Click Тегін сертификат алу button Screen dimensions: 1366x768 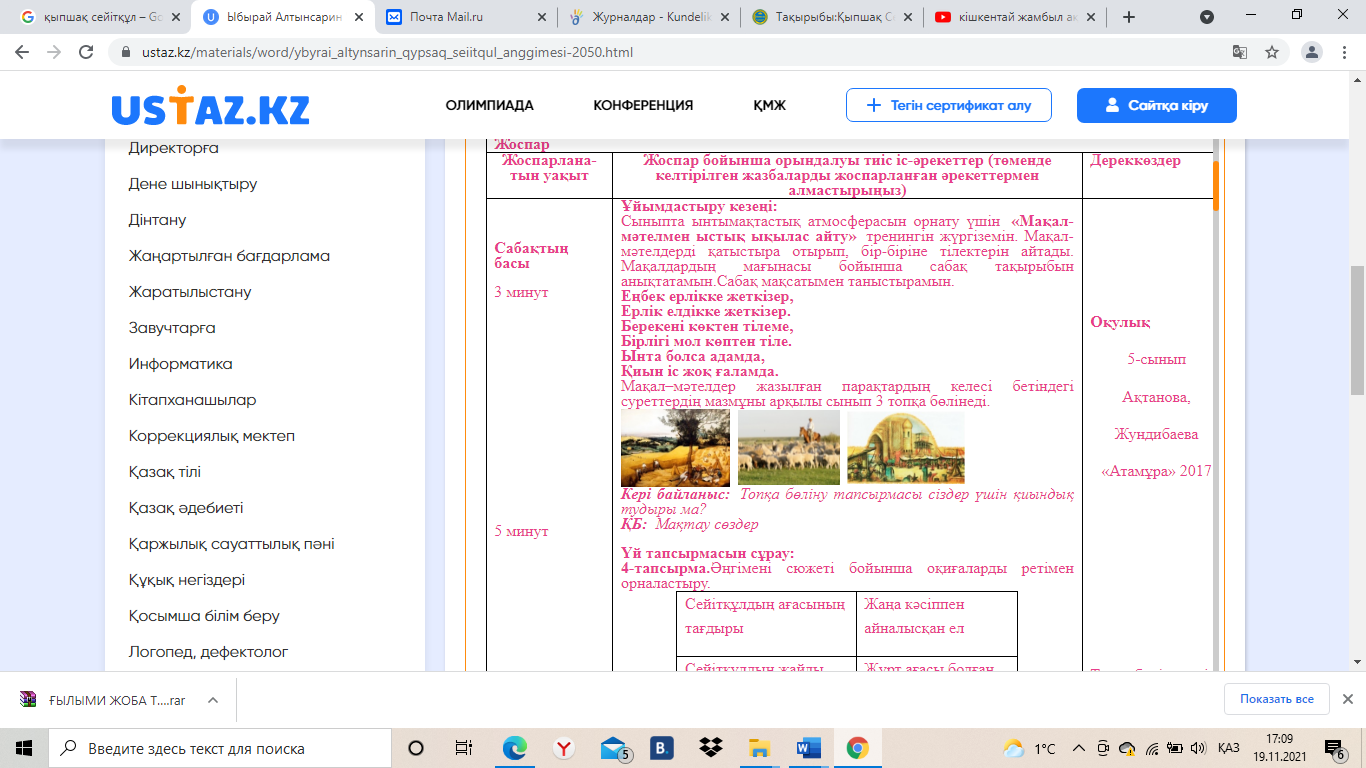click(x=949, y=105)
